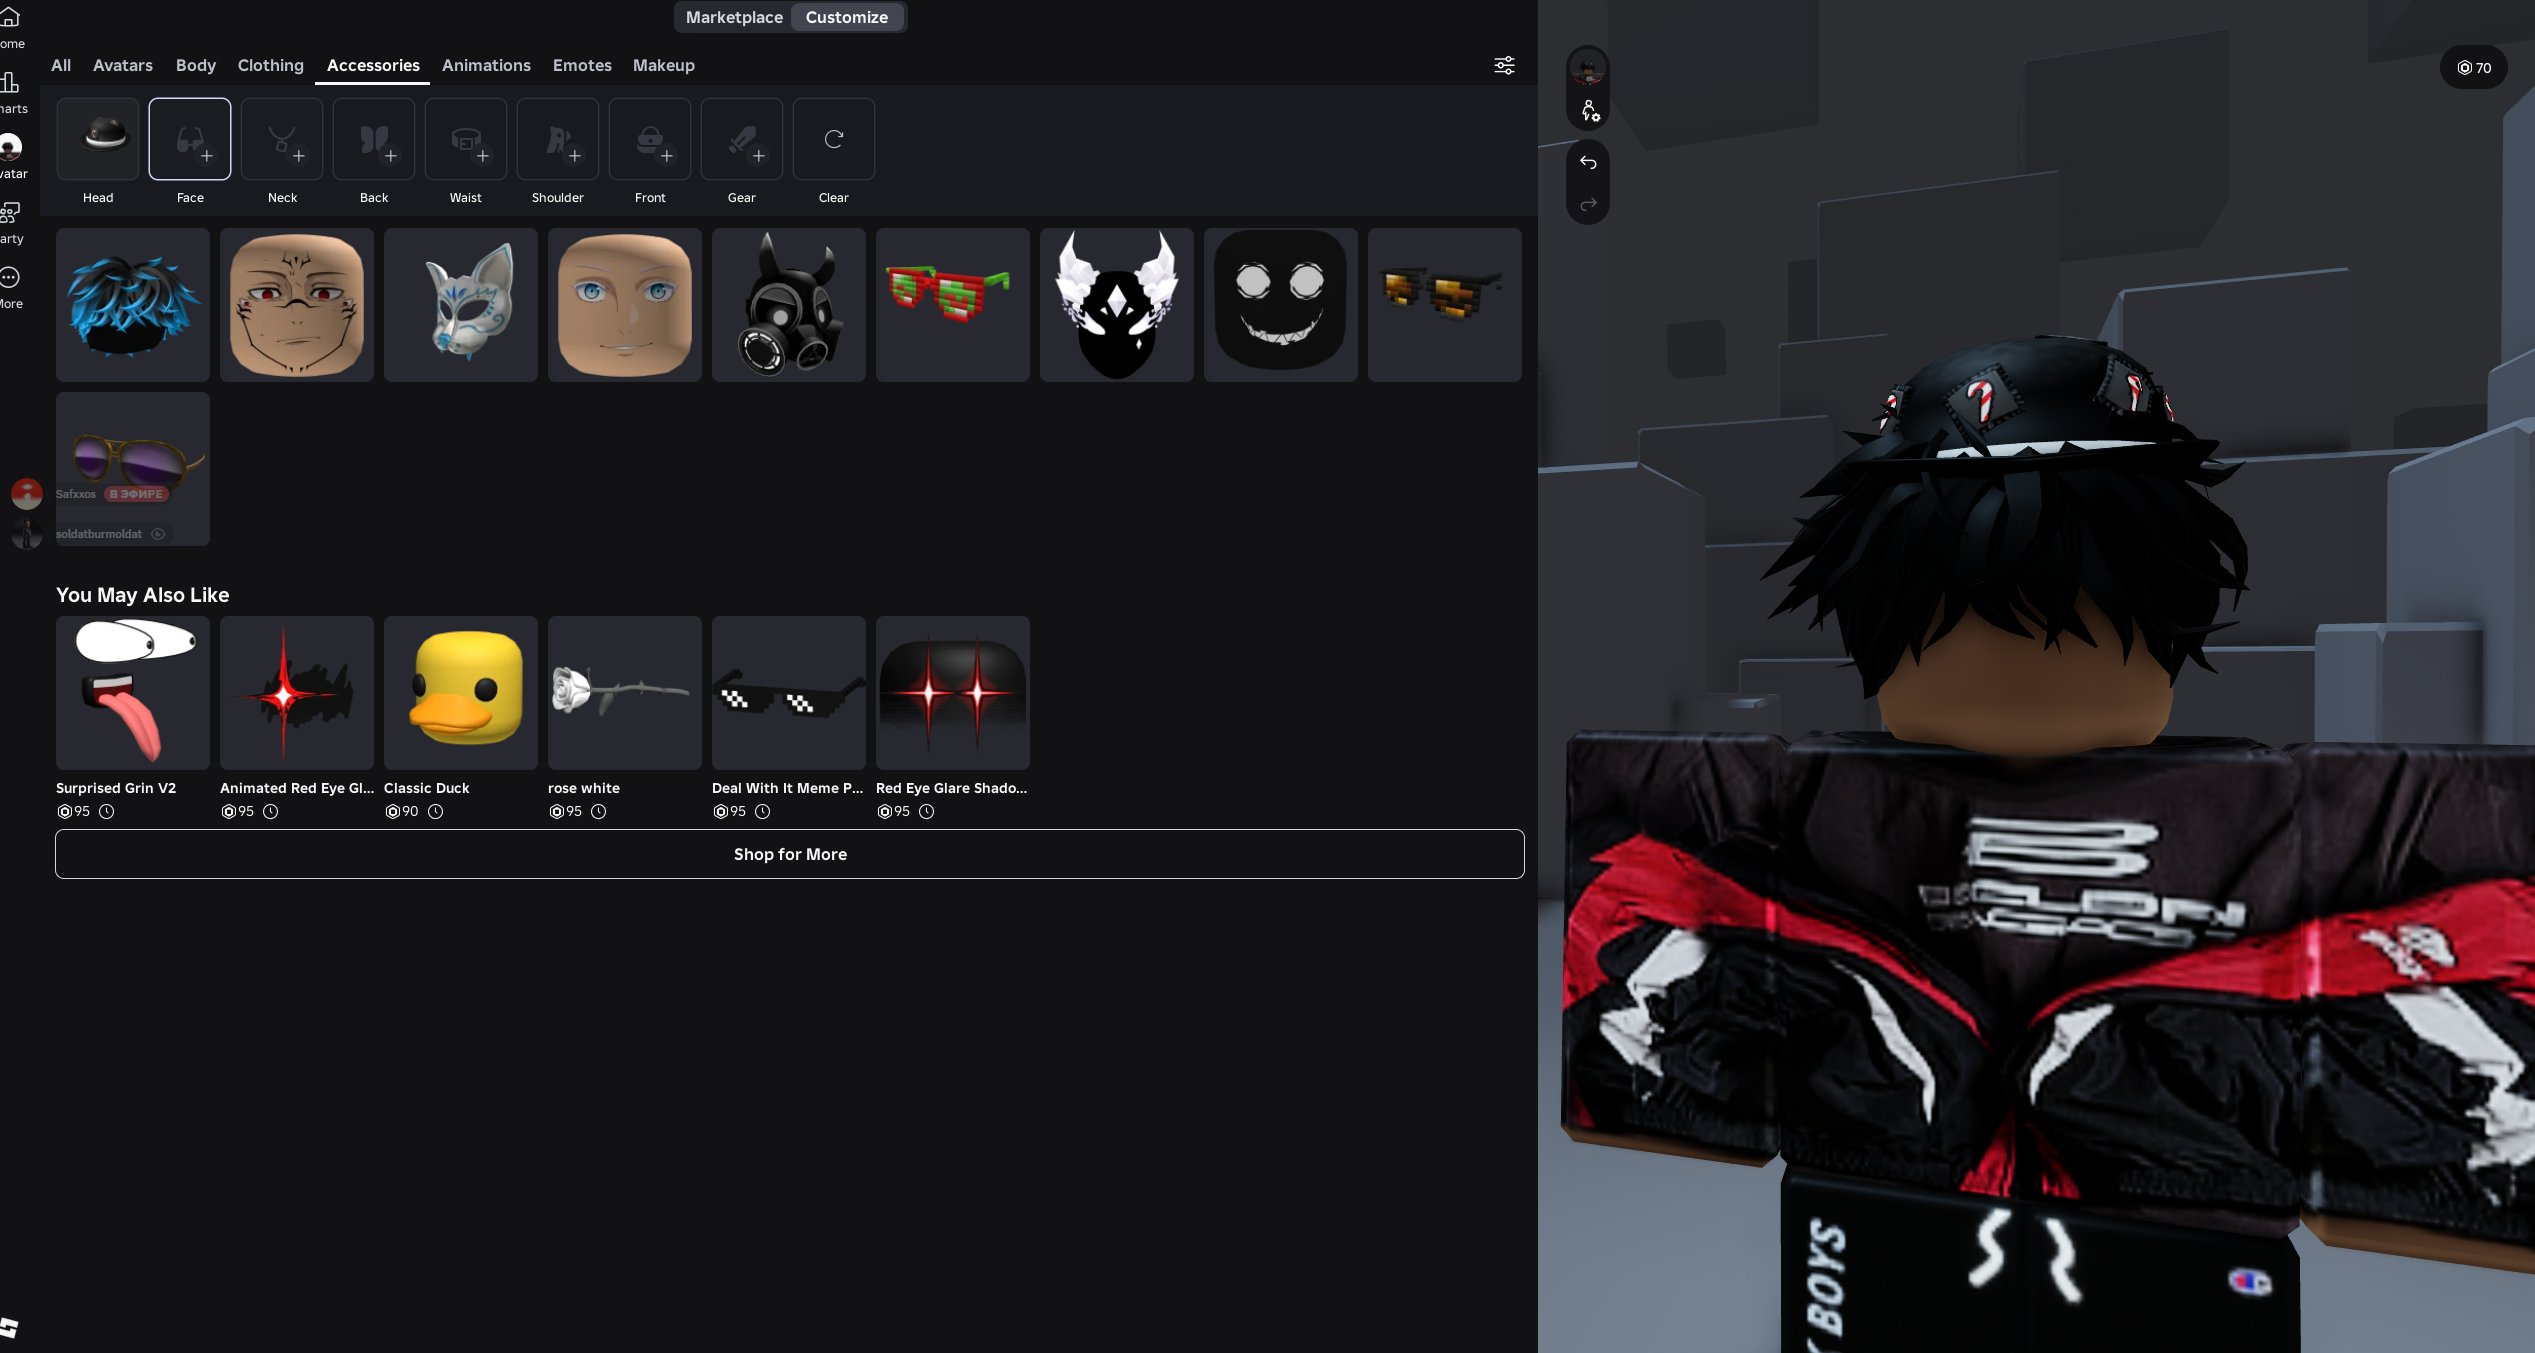The width and height of the screenshot is (2535, 1353).
Task: Open the Red Eye Glare Shadow item
Action: [x=953, y=693]
